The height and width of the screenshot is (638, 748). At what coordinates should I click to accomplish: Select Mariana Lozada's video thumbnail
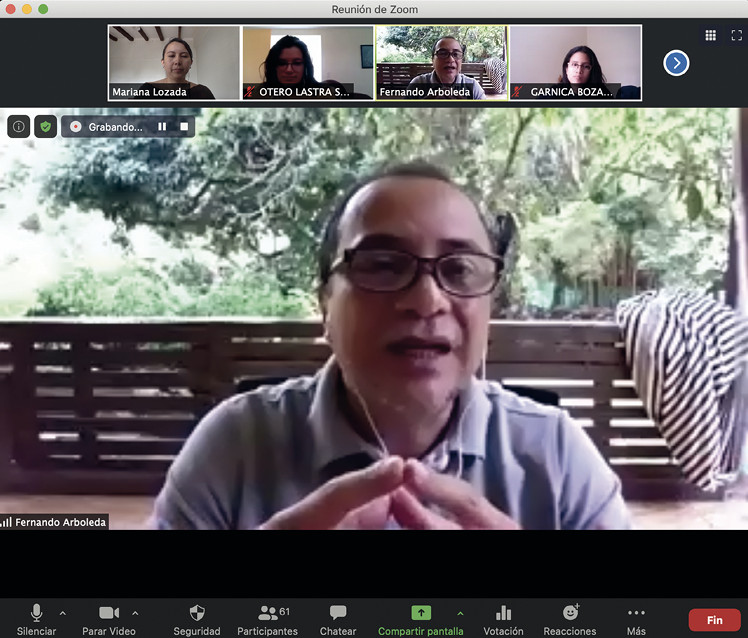point(174,62)
